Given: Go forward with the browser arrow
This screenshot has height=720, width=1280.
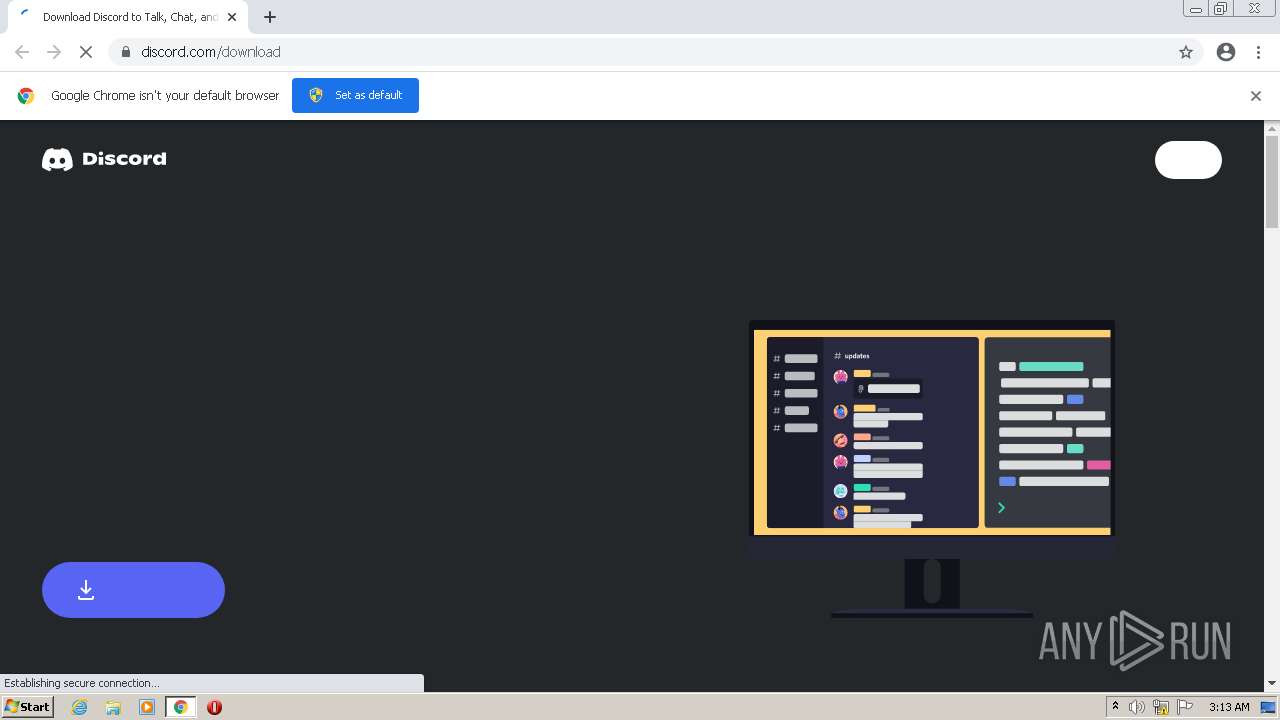Looking at the screenshot, I should click(x=54, y=52).
